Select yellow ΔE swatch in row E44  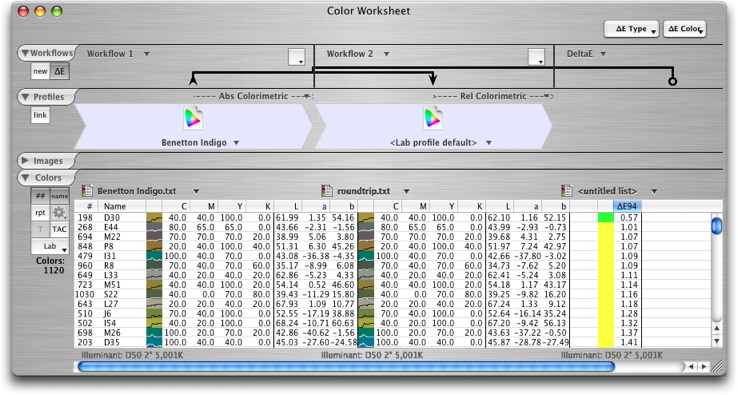606,227
